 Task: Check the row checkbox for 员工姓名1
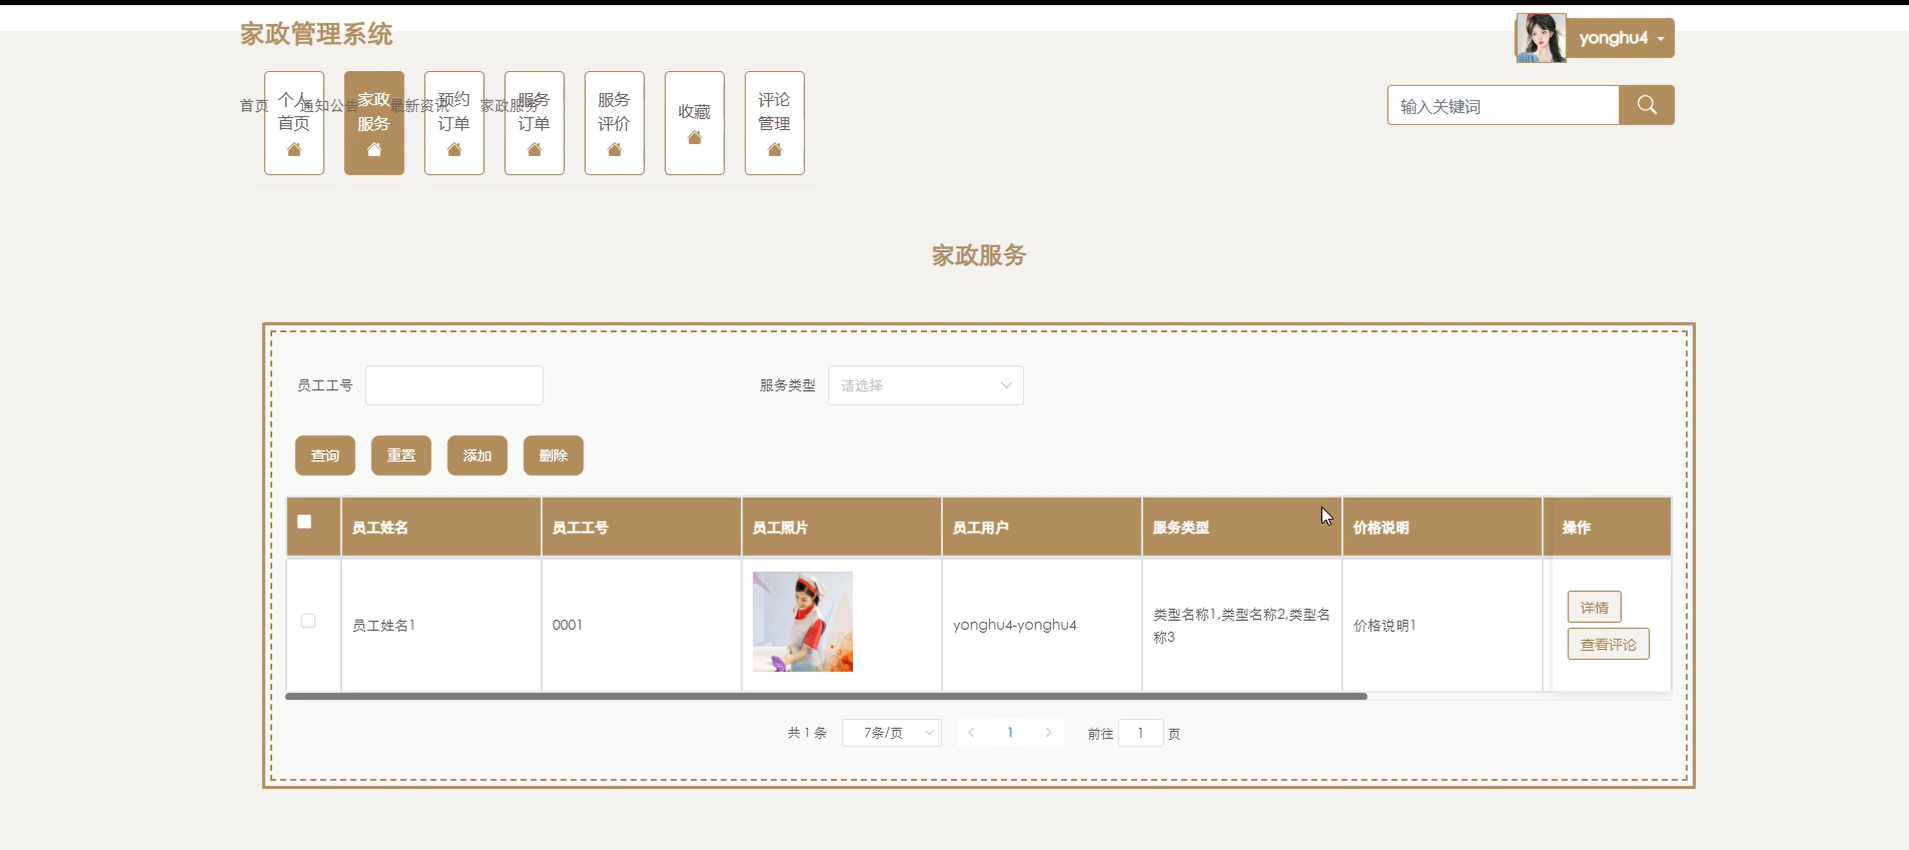point(308,621)
